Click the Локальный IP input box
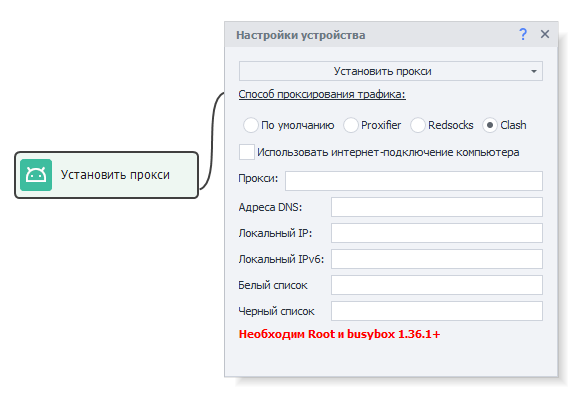 pyautogui.click(x=436, y=233)
